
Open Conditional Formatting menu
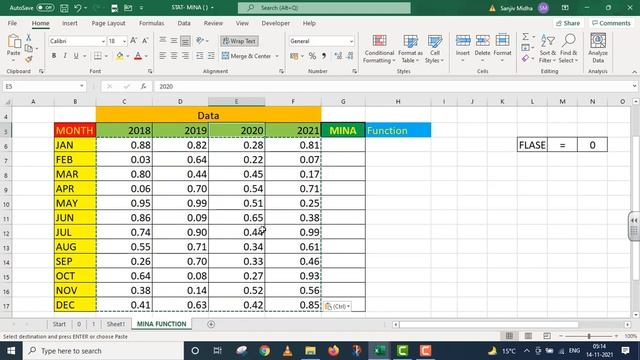point(379,49)
